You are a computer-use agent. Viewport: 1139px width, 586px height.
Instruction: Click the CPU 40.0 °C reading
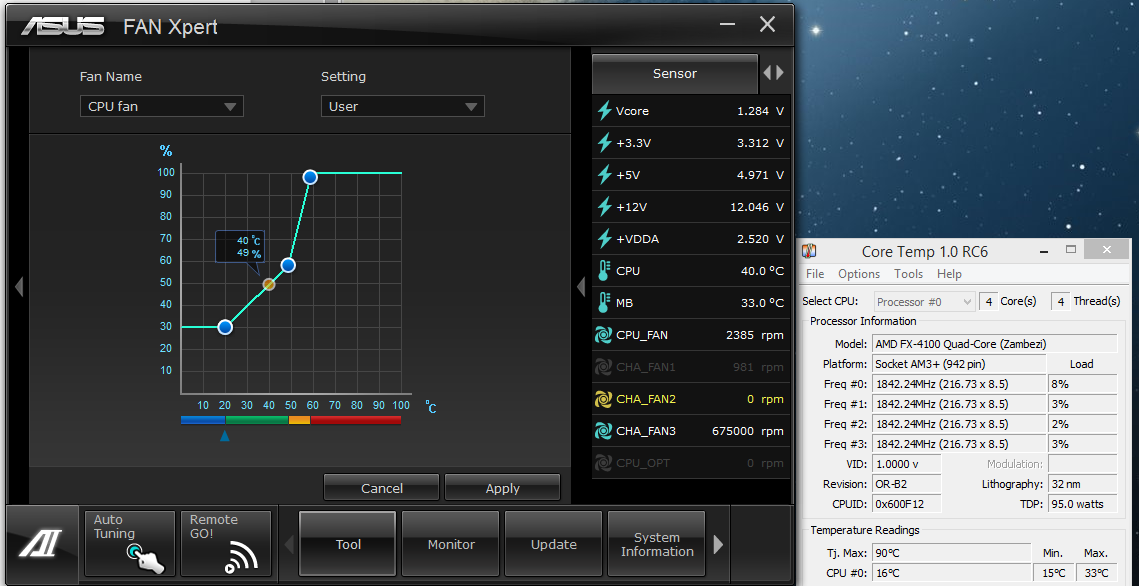click(762, 271)
